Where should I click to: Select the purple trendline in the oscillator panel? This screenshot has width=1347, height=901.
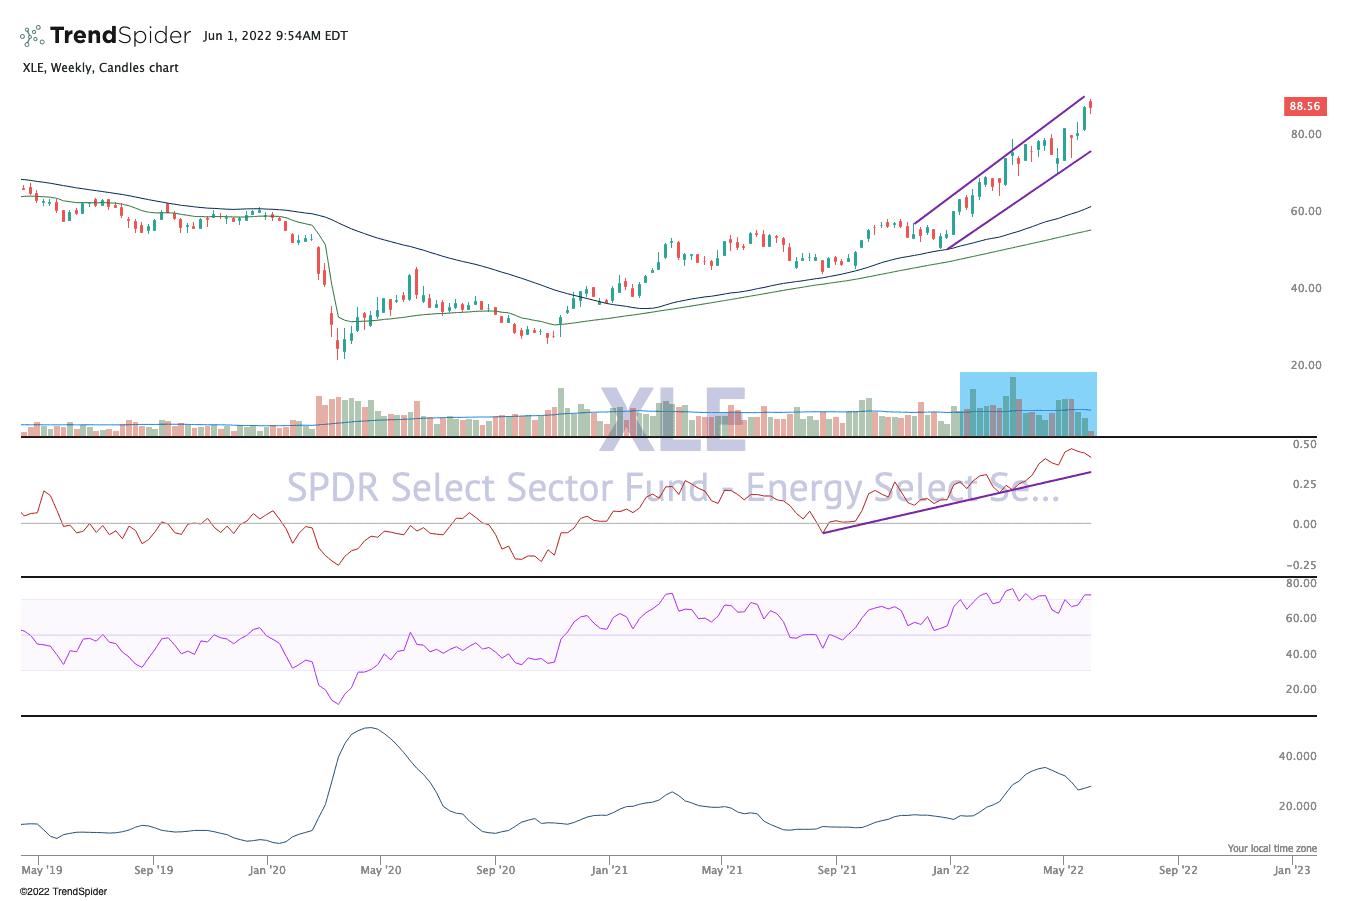tap(956, 502)
